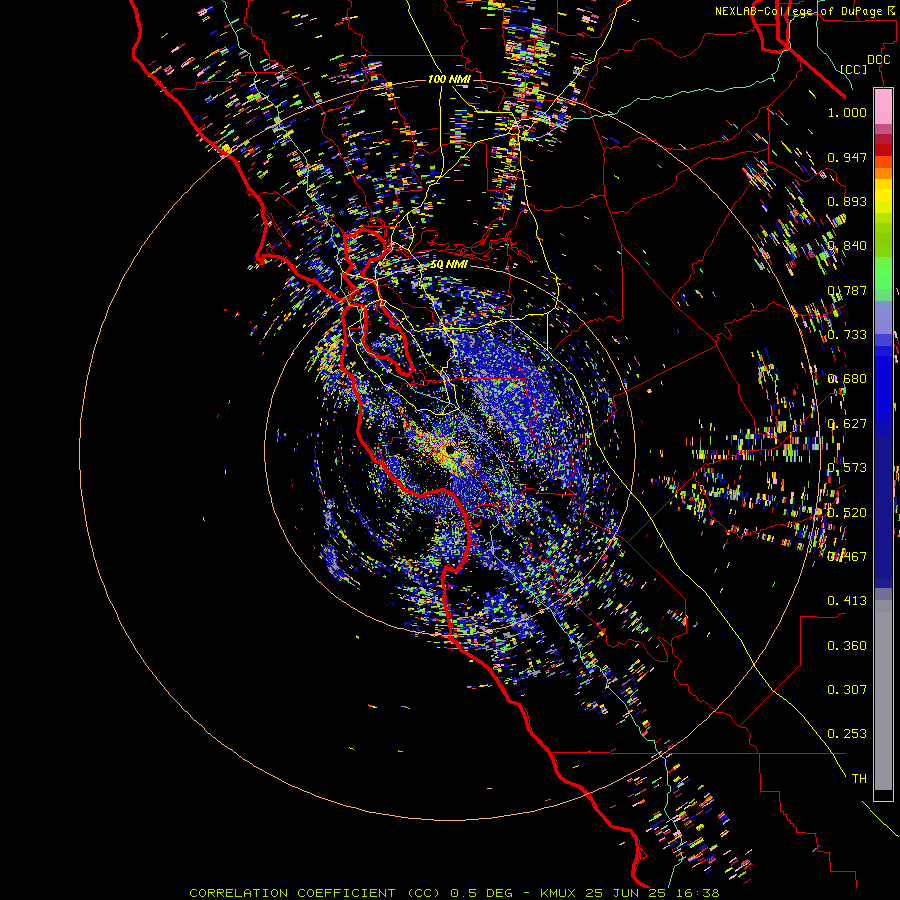
Task: Click the black radar site dot at the rings' center
Action: (x=450, y=452)
